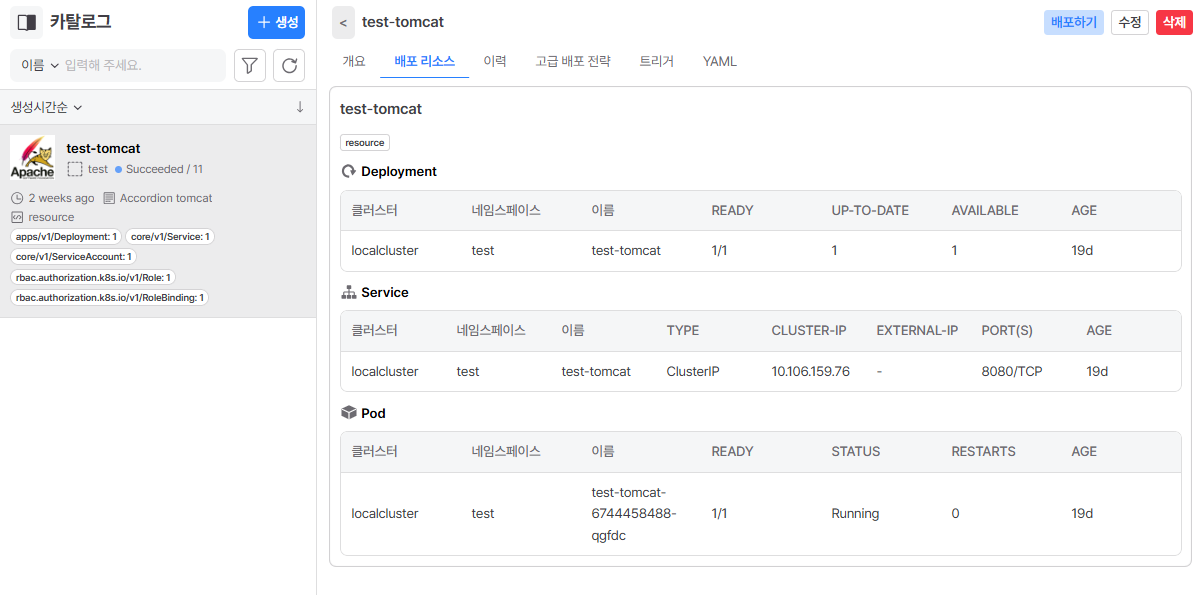Click the clock icon beside 2 weeks ago
The width and height of the screenshot is (1200, 595).
(17, 198)
